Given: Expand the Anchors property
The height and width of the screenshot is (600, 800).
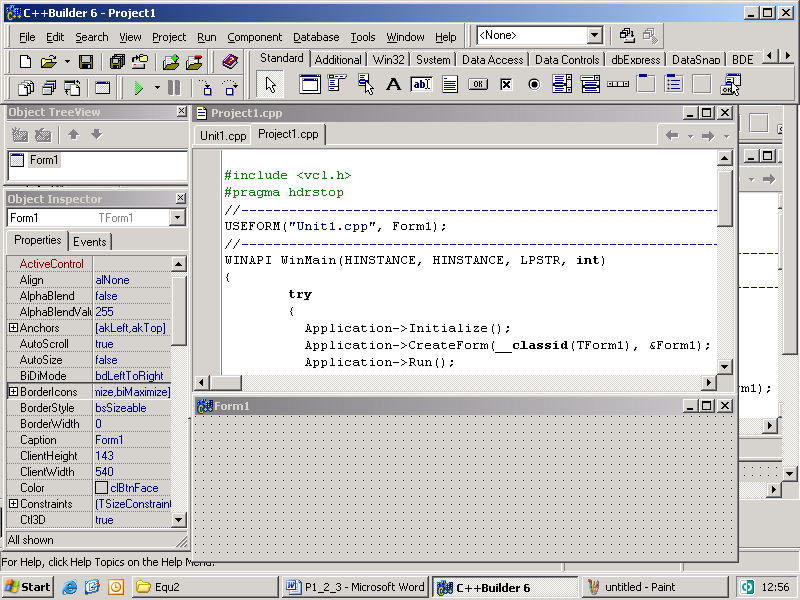Looking at the screenshot, I should (13, 328).
